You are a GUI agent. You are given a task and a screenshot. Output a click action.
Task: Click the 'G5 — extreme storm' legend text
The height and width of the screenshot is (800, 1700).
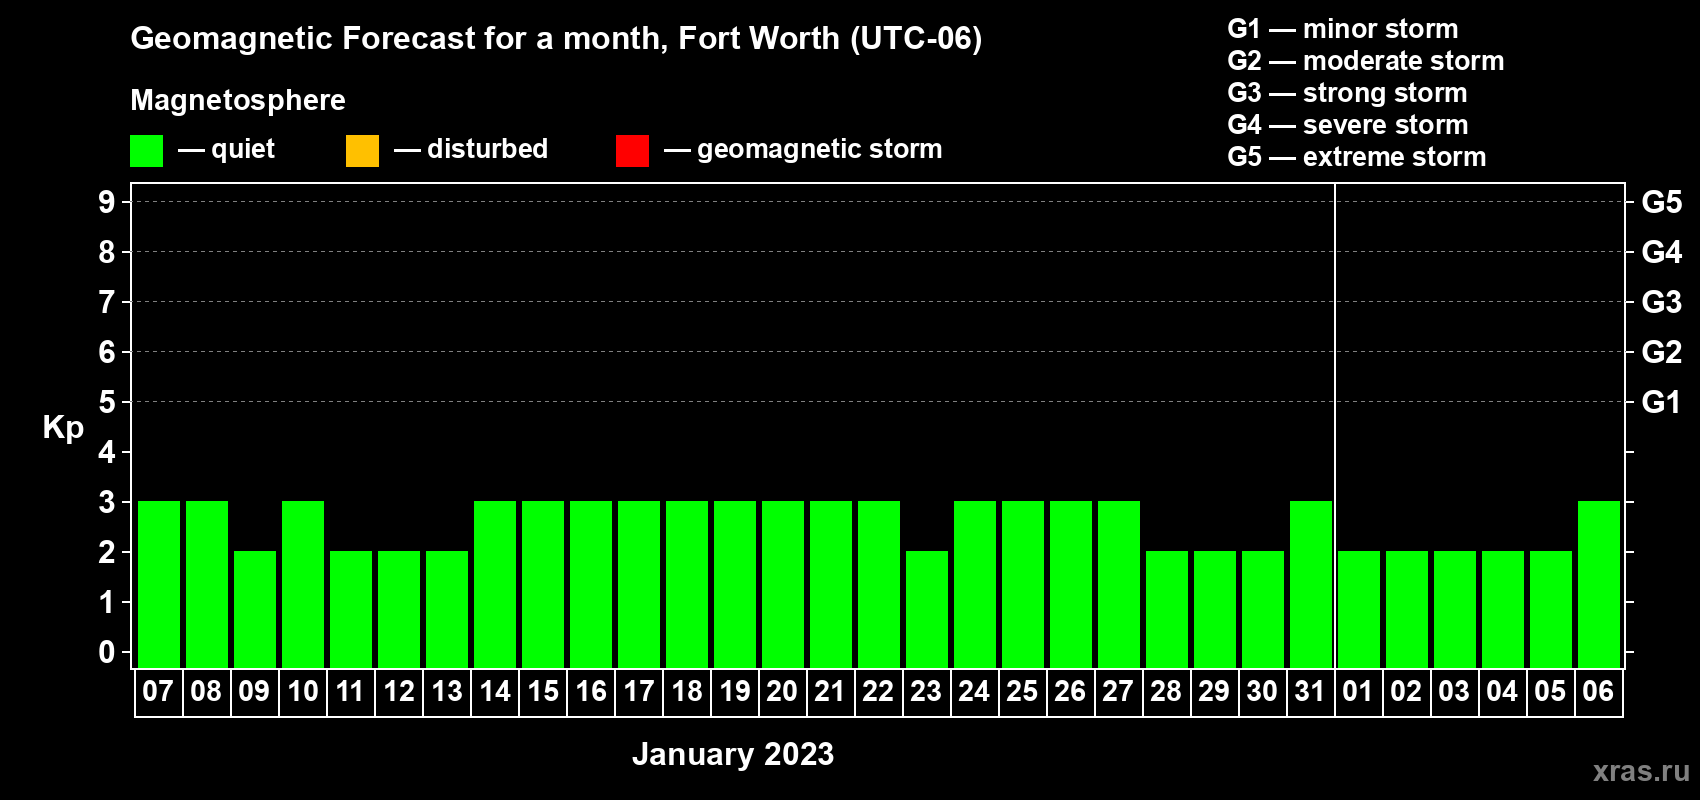(x=1357, y=157)
